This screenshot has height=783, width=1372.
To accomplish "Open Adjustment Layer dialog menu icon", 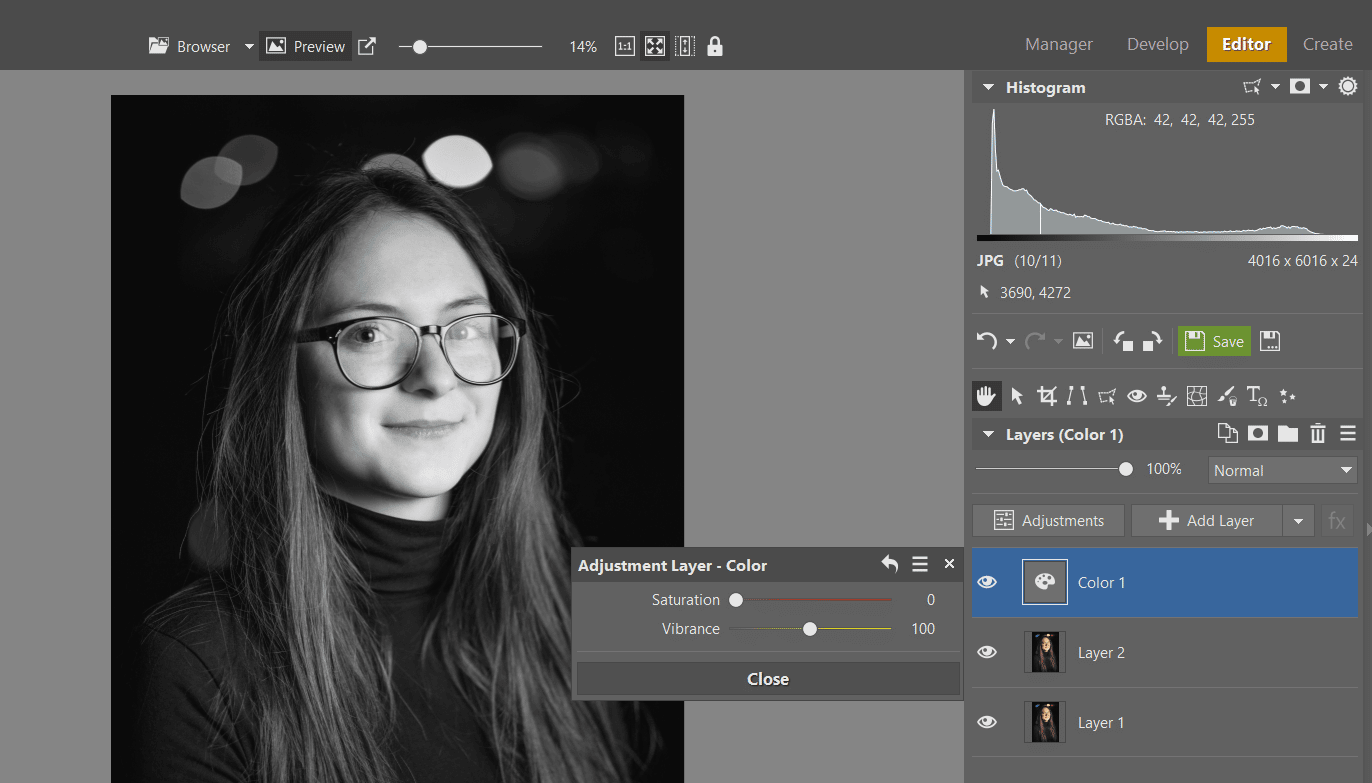I will pyautogui.click(x=920, y=564).
